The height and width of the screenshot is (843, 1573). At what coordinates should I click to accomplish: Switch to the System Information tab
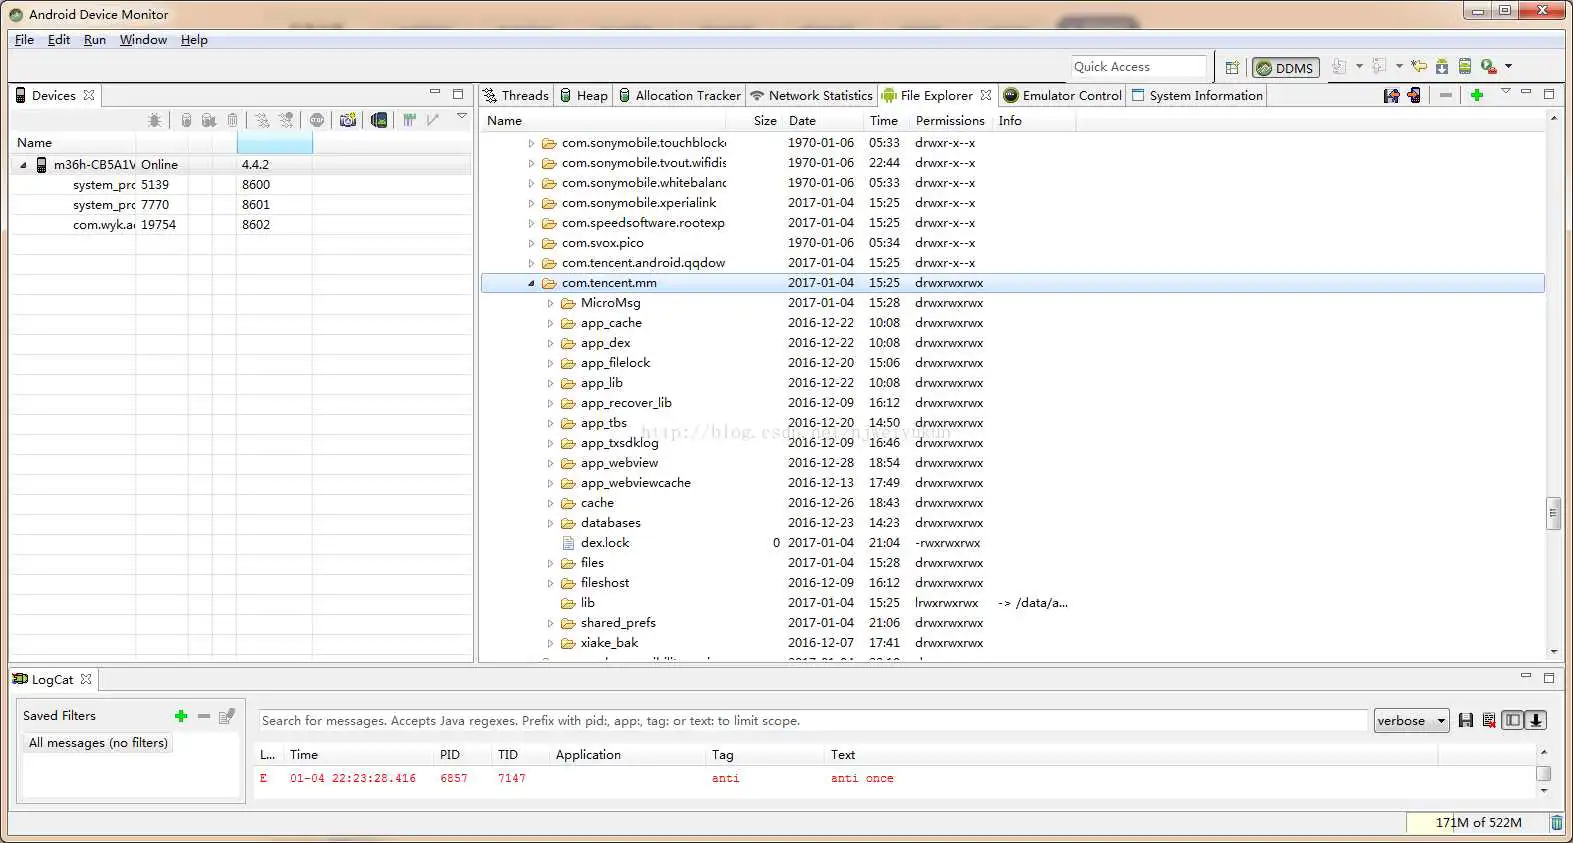coord(1197,96)
